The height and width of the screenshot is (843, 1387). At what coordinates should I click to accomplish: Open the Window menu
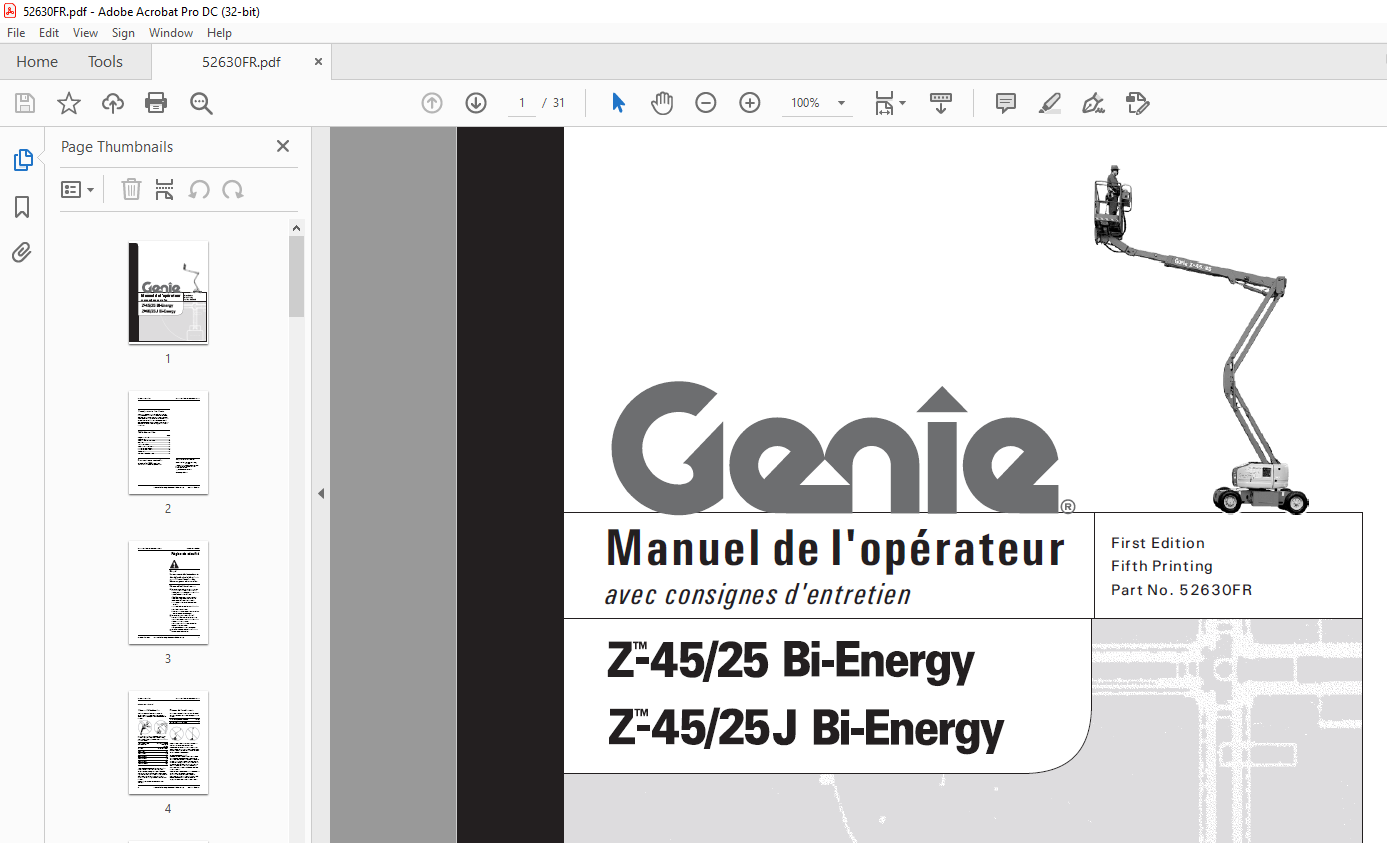click(x=171, y=33)
